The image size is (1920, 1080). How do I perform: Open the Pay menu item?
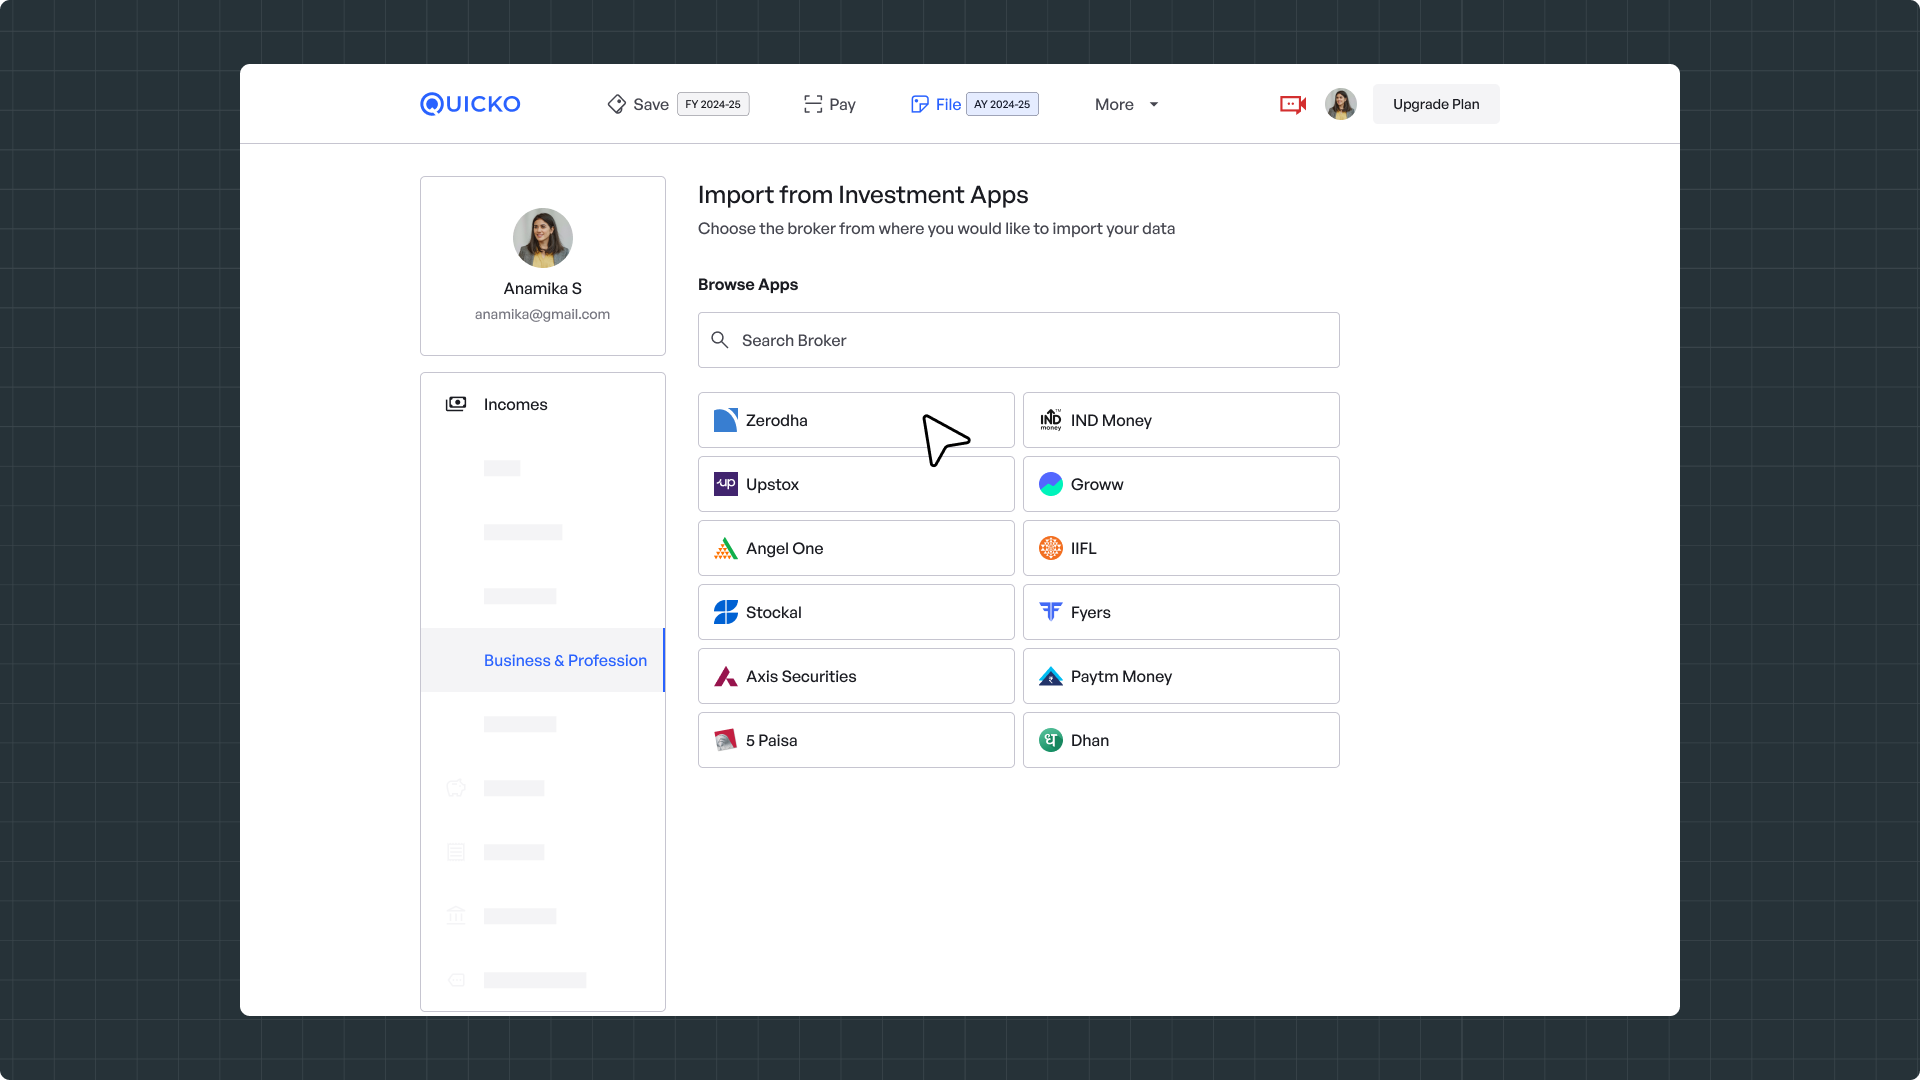point(829,104)
